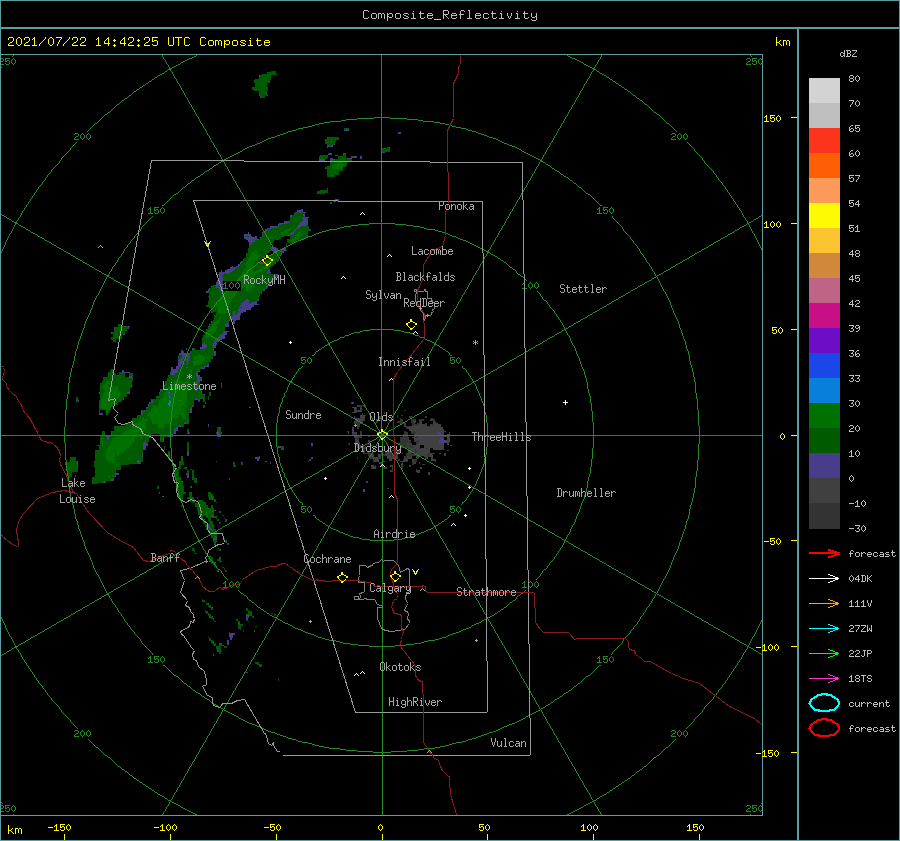Click the white 04DK arrow legend icon

[x=824, y=579]
